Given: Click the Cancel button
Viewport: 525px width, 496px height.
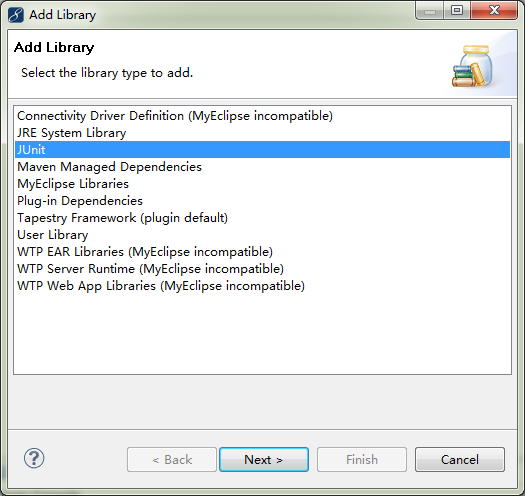Looking at the screenshot, I should click(x=460, y=459).
